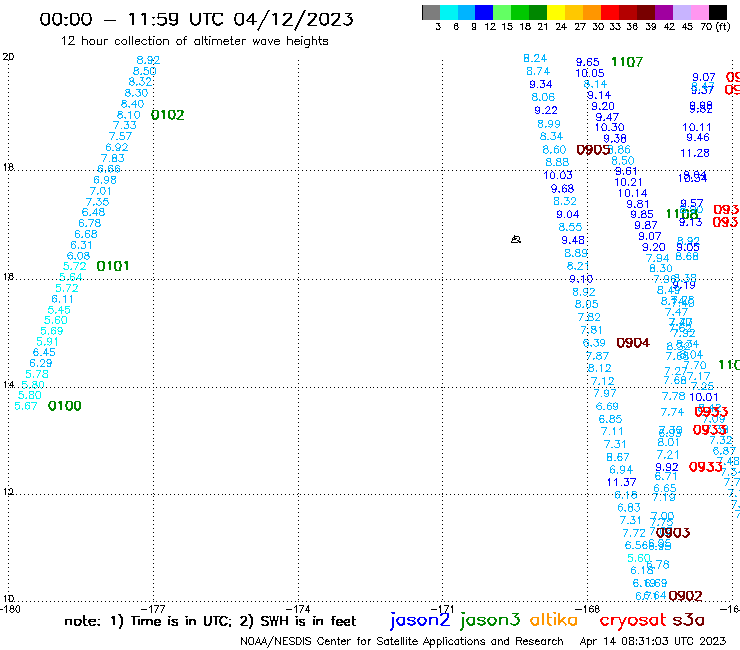Click the orange swatch in the color scale
The height and width of the screenshot is (650, 740).
coord(591,12)
